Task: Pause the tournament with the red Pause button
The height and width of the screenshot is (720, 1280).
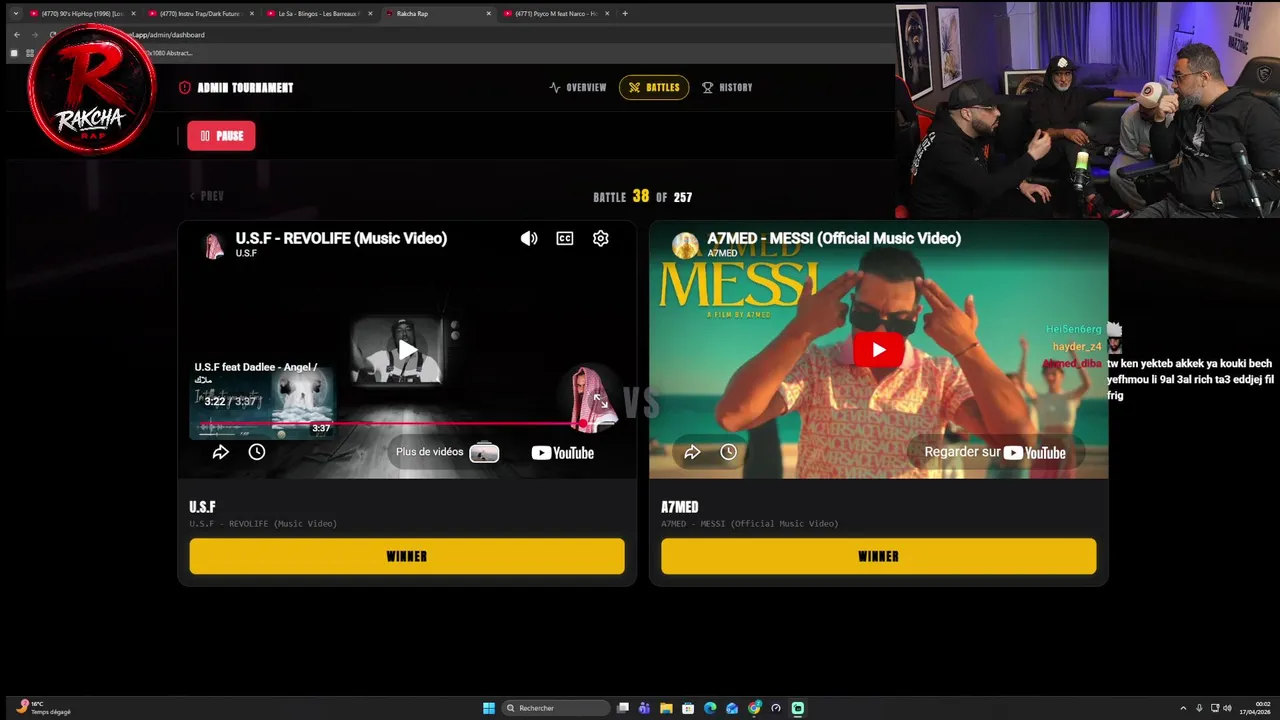Action: click(221, 136)
